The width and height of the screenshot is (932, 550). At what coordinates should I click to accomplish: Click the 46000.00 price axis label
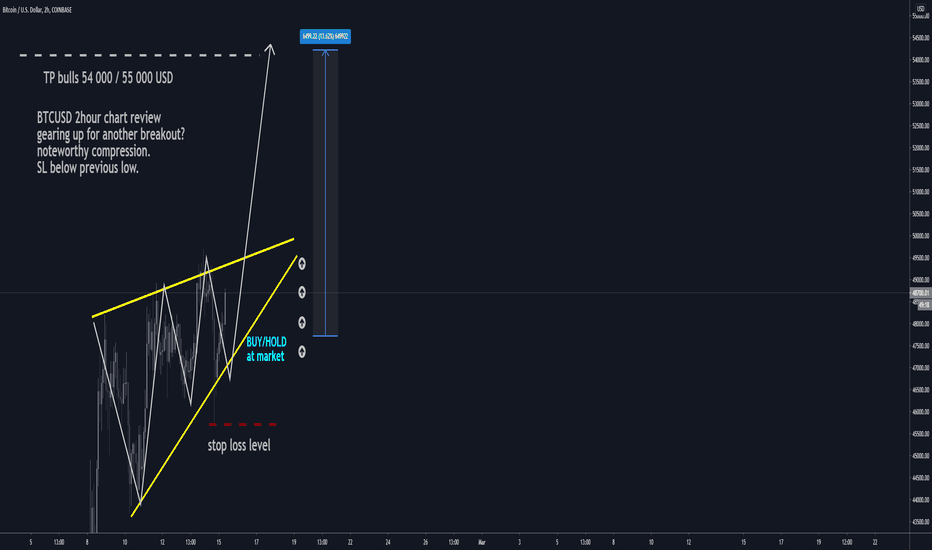(920, 412)
